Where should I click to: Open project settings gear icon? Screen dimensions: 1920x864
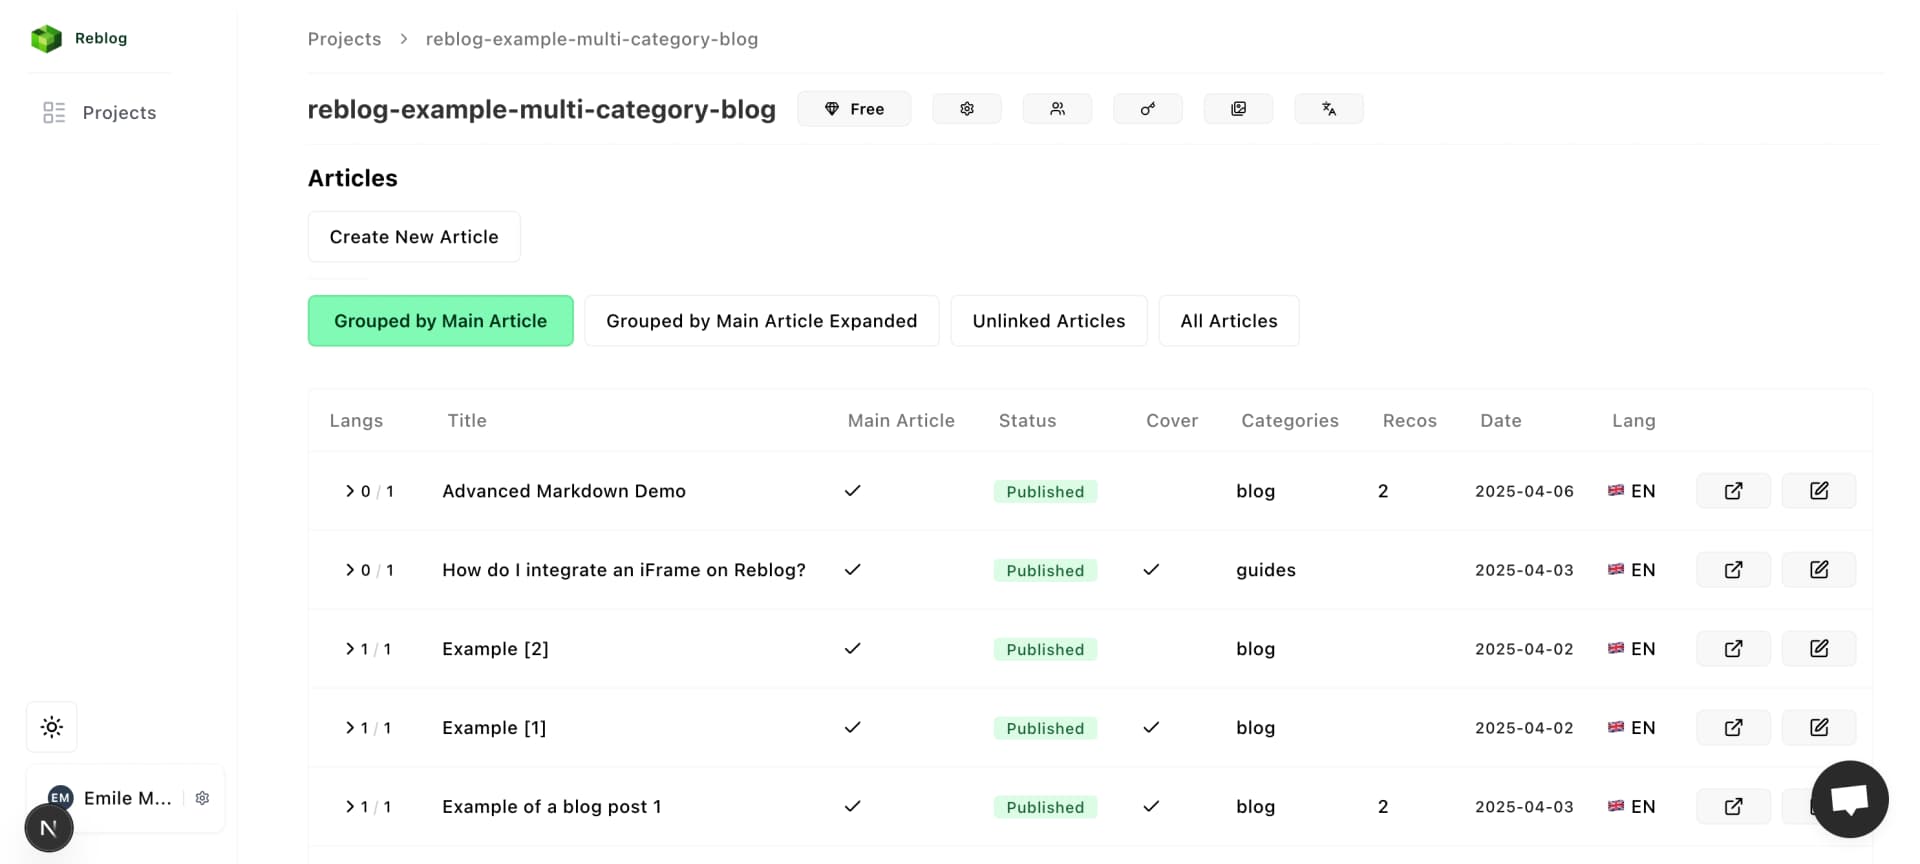[966, 109]
